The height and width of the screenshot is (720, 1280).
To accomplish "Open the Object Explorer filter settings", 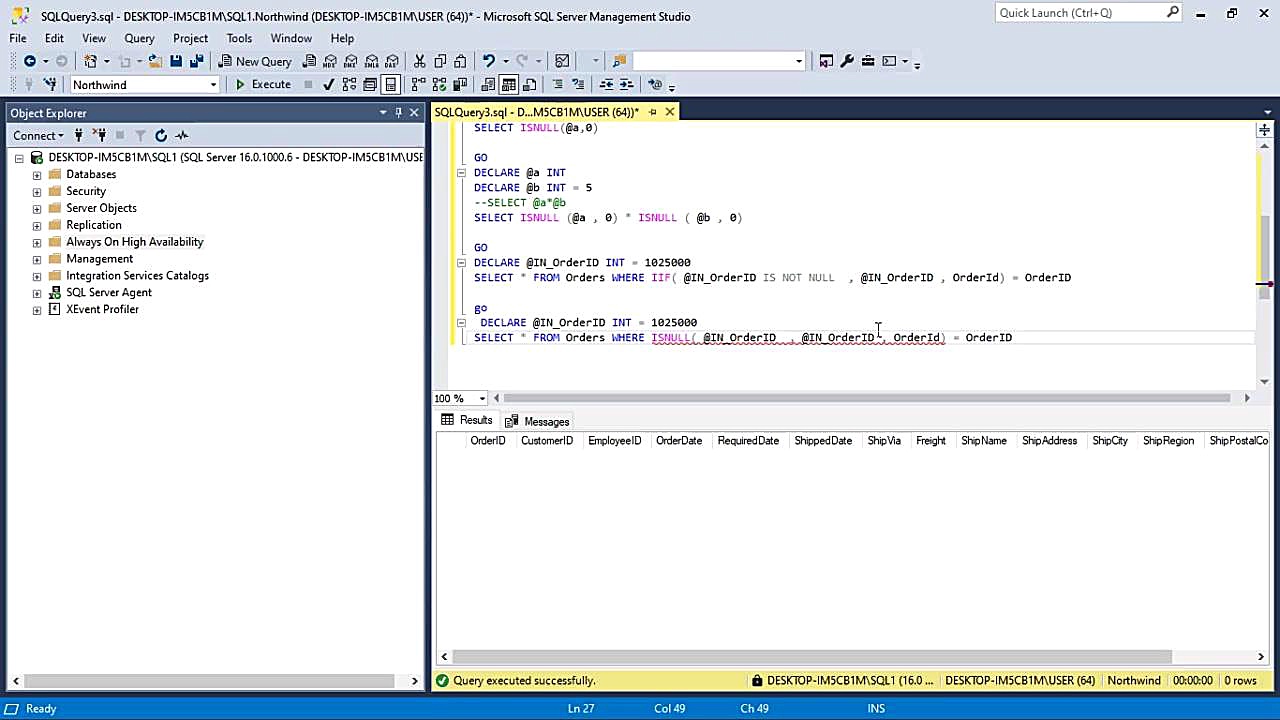I will point(141,135).
